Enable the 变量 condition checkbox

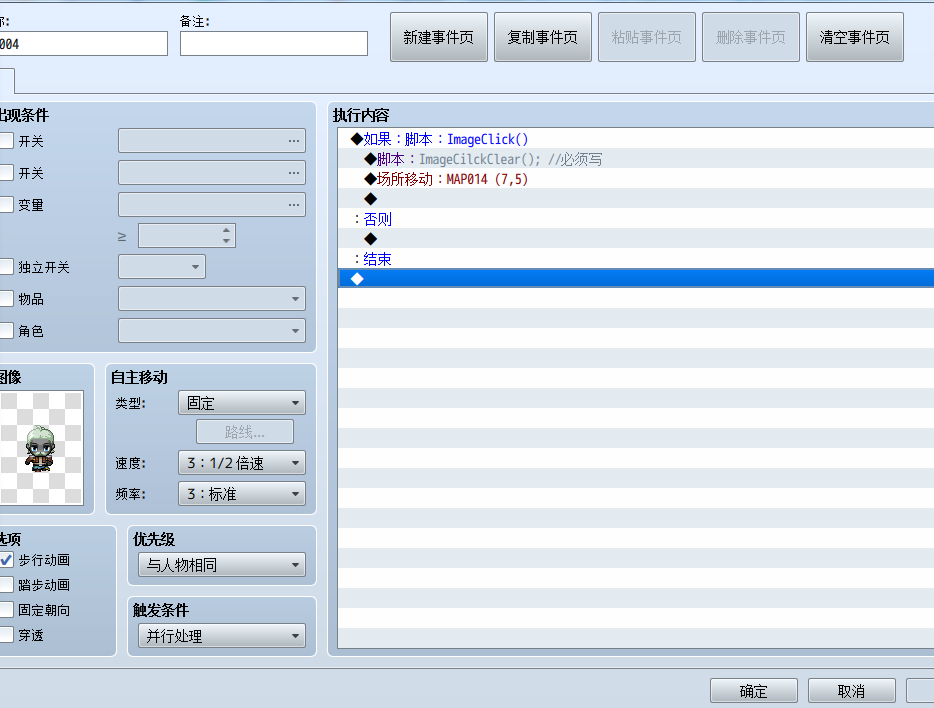pyautogui.click(x=7, y=204)
